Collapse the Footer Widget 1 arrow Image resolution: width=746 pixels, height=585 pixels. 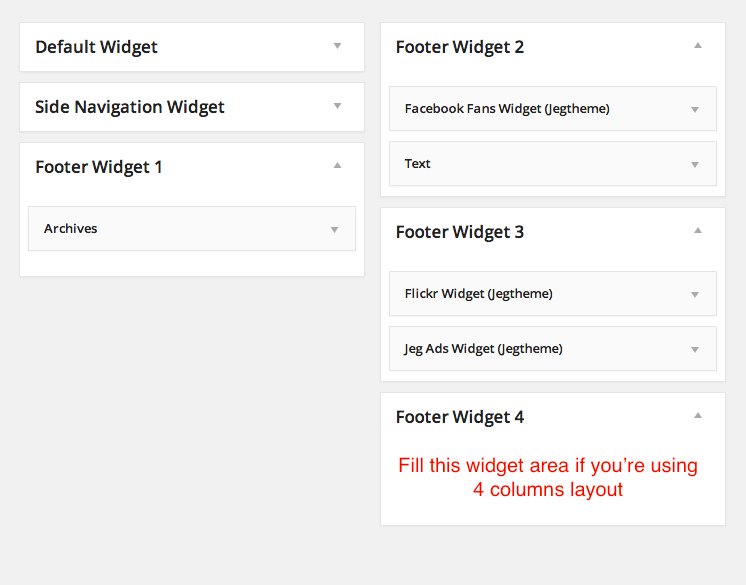[x=337, y=165]
